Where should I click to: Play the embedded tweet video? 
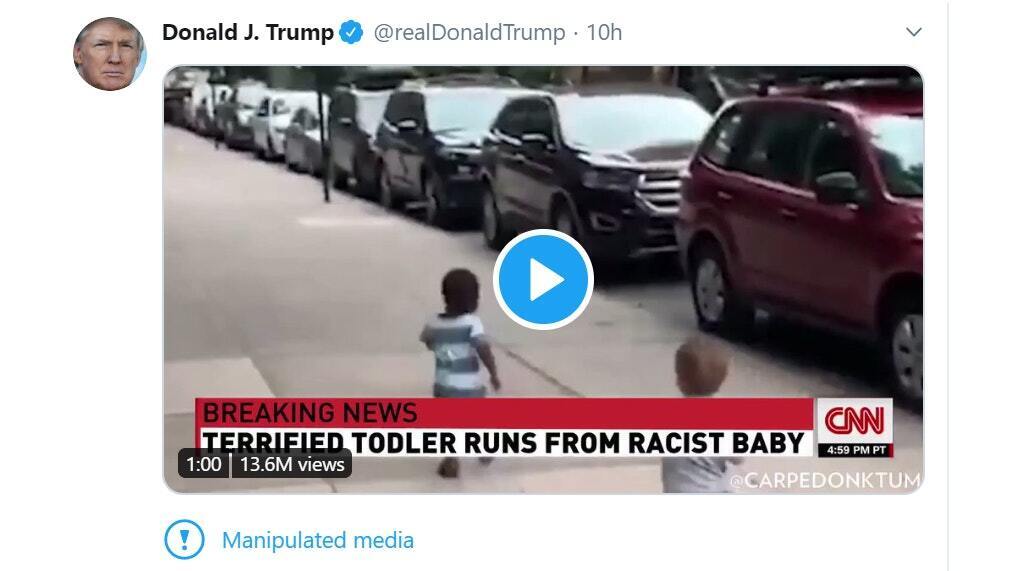[x=543, y=279]
